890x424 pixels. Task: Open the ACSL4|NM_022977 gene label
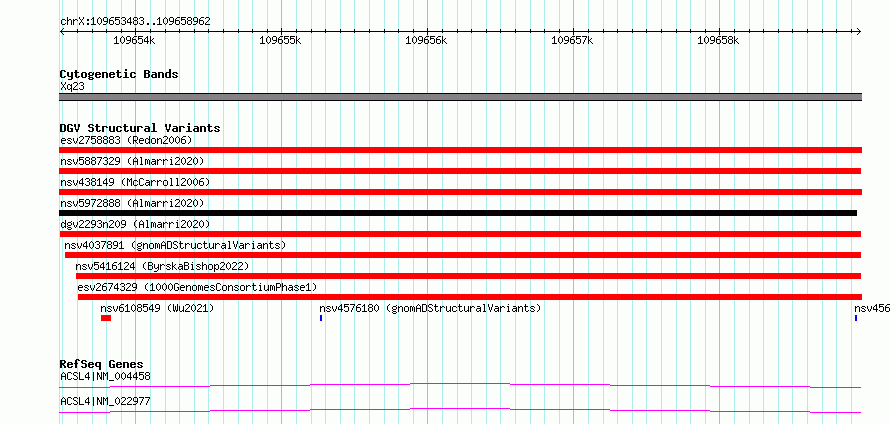[105, 401]
